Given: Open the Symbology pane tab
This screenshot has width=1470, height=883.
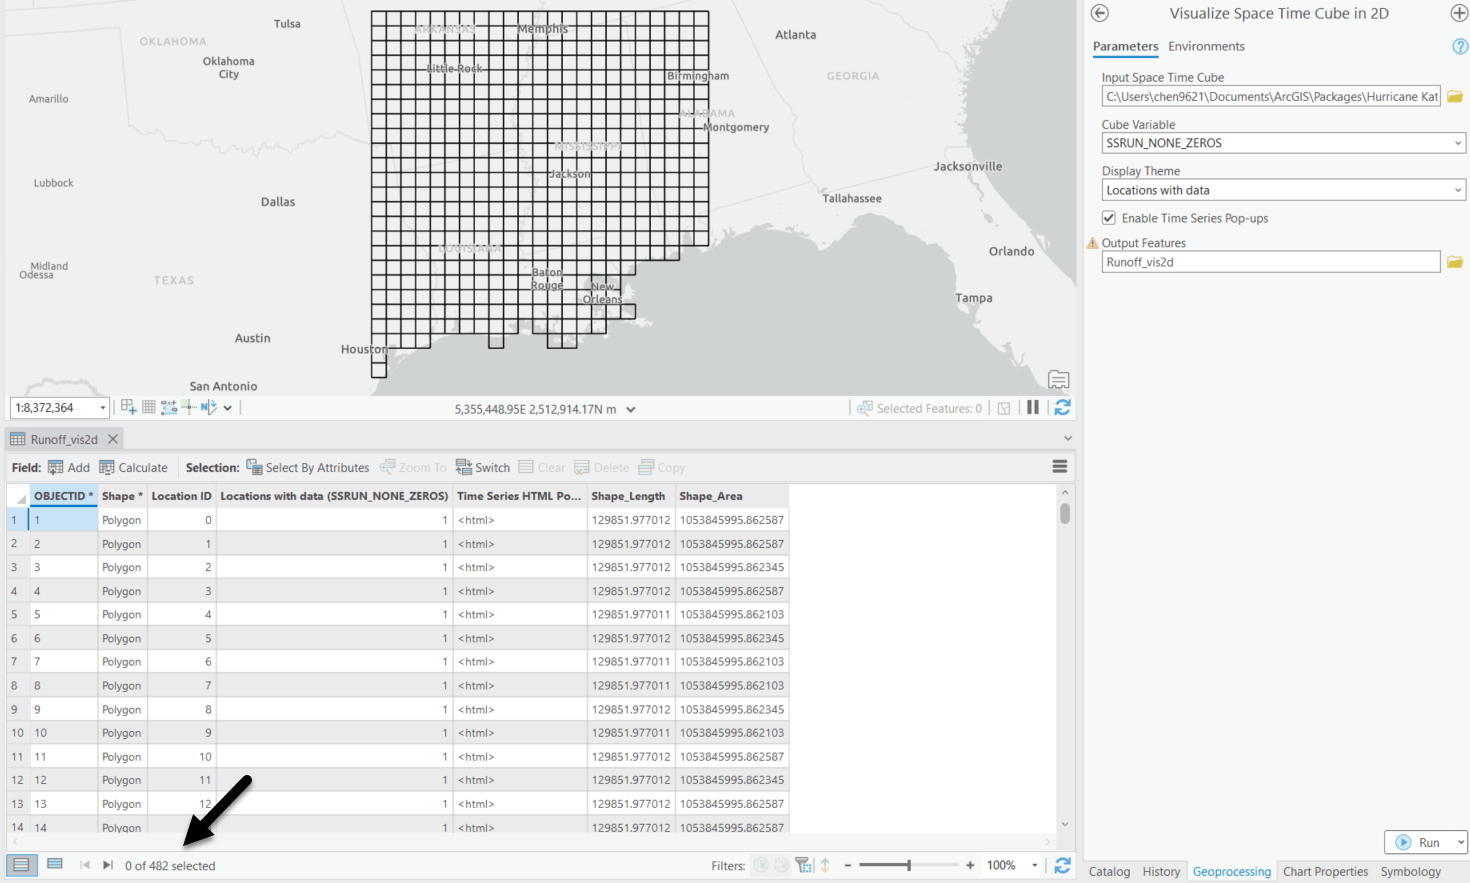Looking at the screenshot, I should point(1410,871).
